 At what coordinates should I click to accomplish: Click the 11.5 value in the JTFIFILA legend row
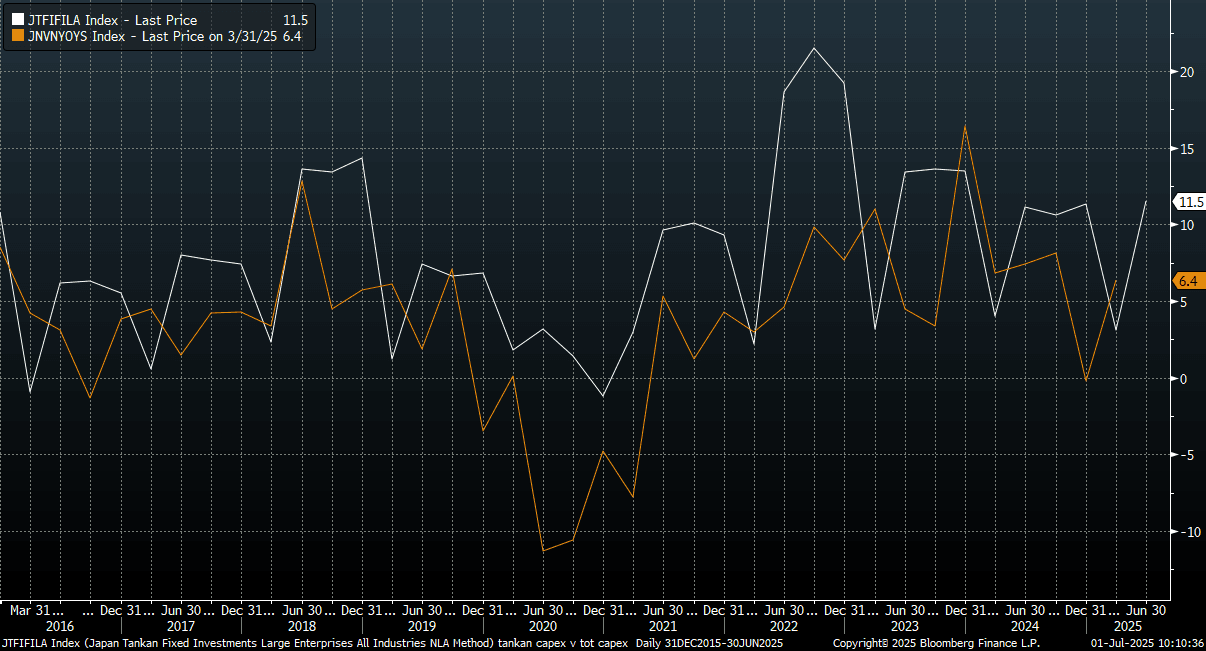pyautogui.click(x=296, y=20)
